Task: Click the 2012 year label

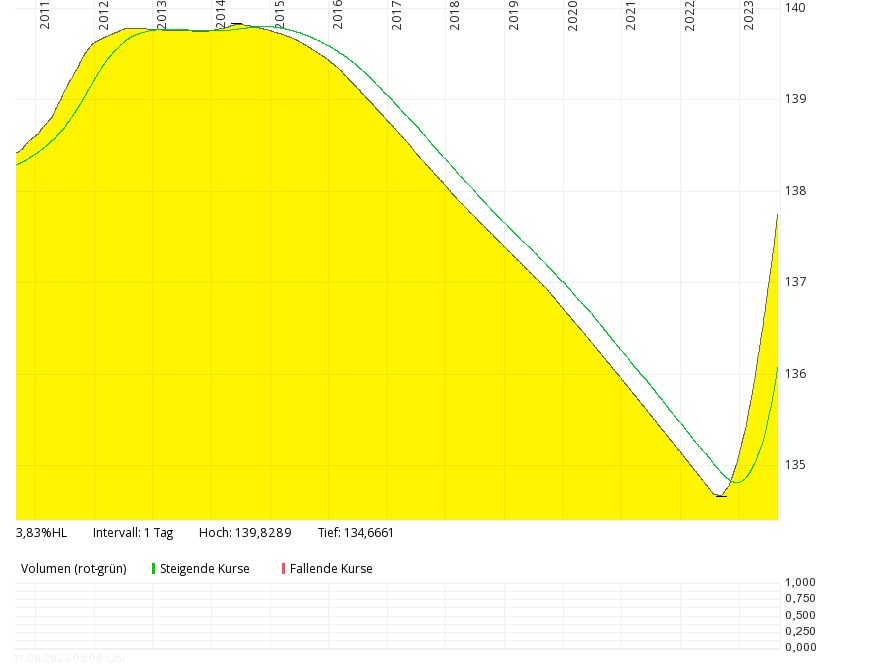Action: pos(103,15)
